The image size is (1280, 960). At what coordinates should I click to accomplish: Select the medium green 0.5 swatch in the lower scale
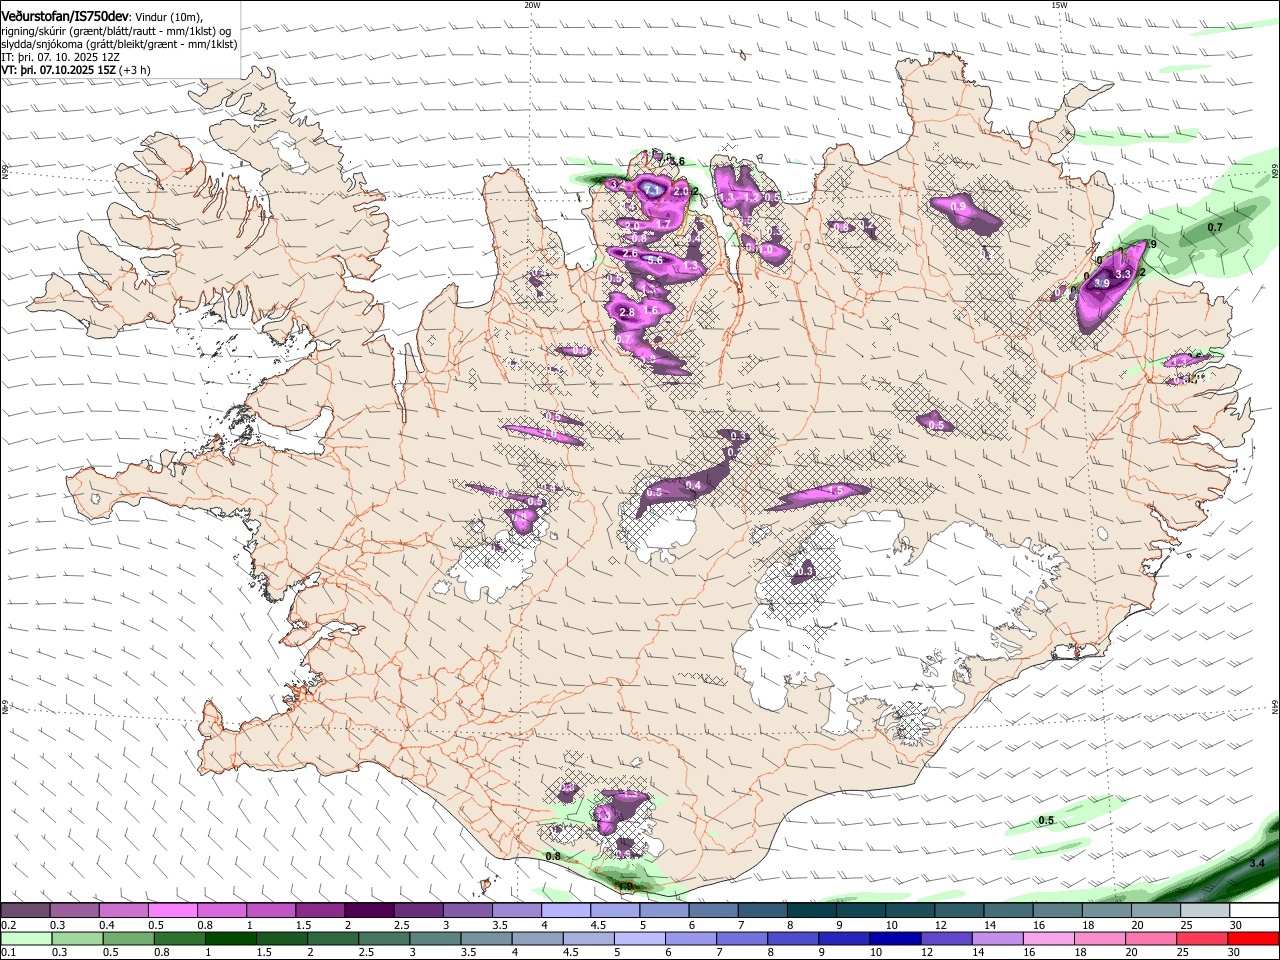pyautogui.click(x=128, y=939)
